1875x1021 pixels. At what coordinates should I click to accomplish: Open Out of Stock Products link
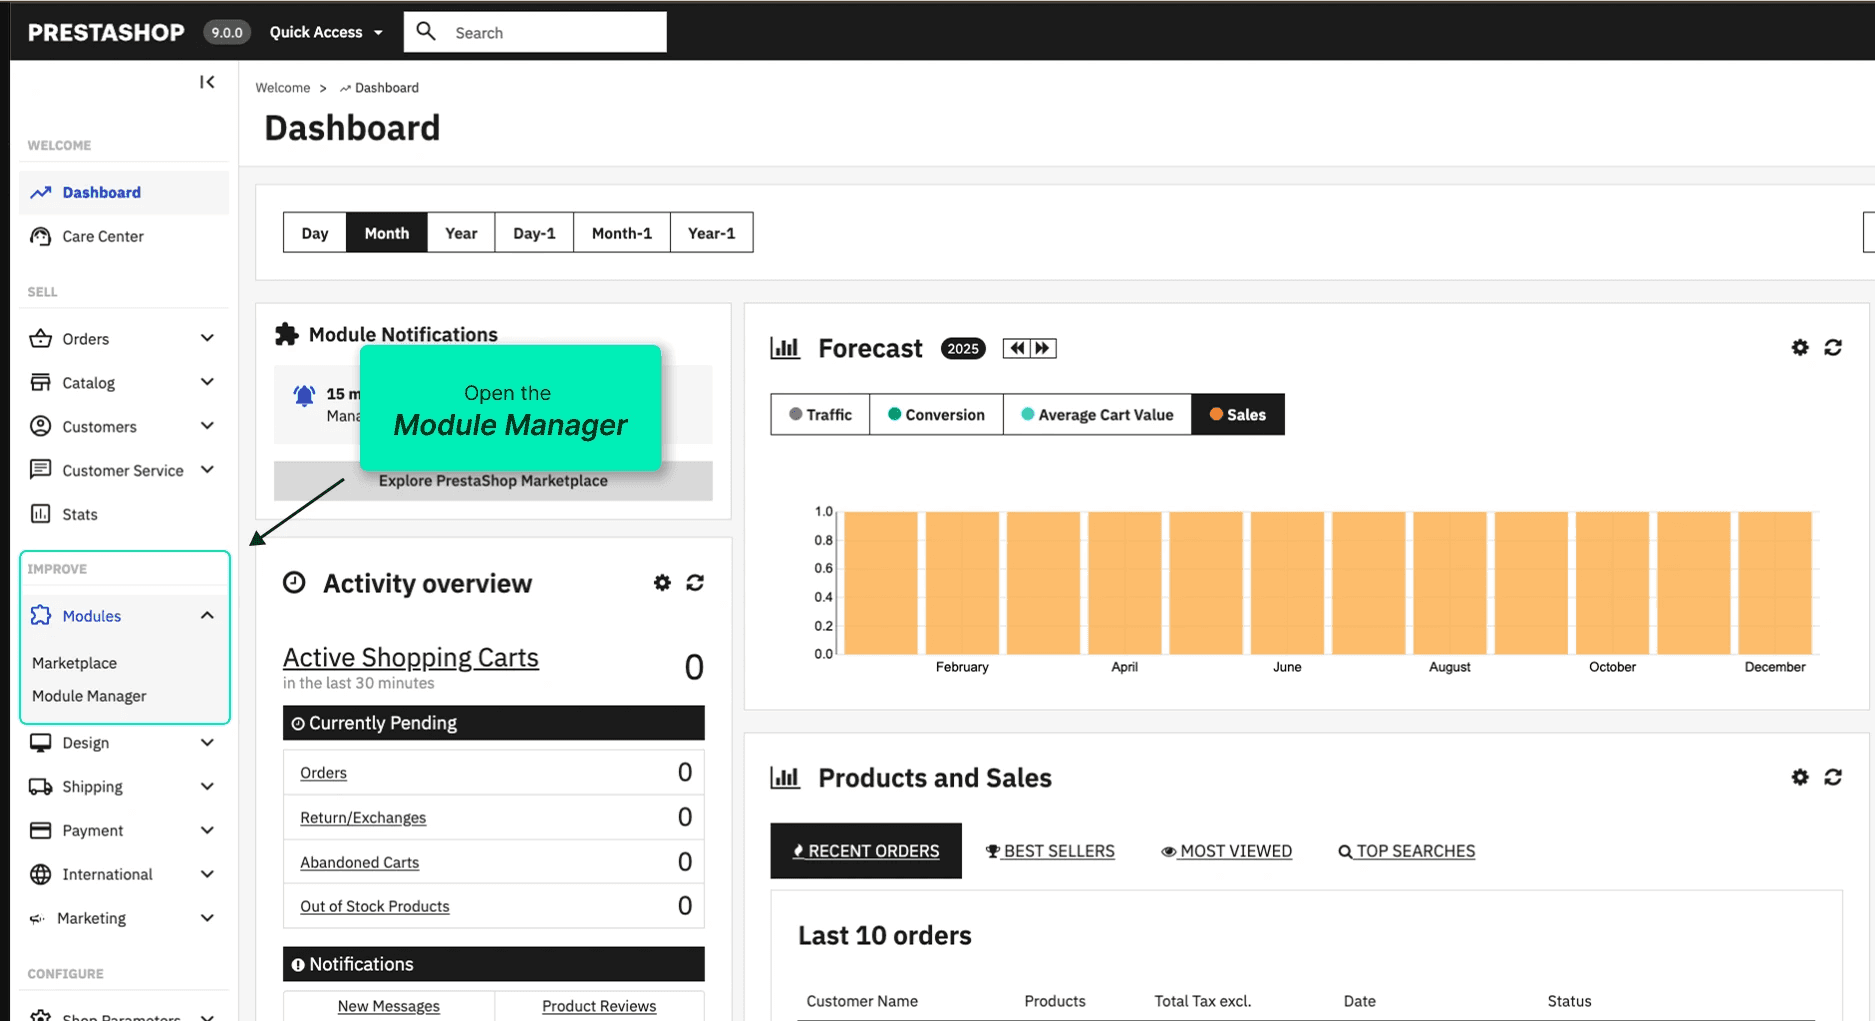point(375,906)
